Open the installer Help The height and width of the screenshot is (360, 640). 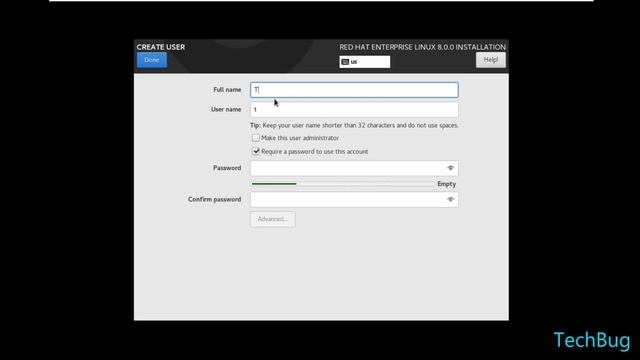pos(491,60)
